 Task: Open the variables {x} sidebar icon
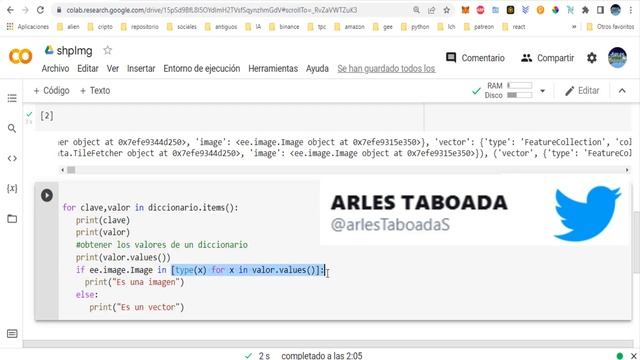[x=12, y=189]
